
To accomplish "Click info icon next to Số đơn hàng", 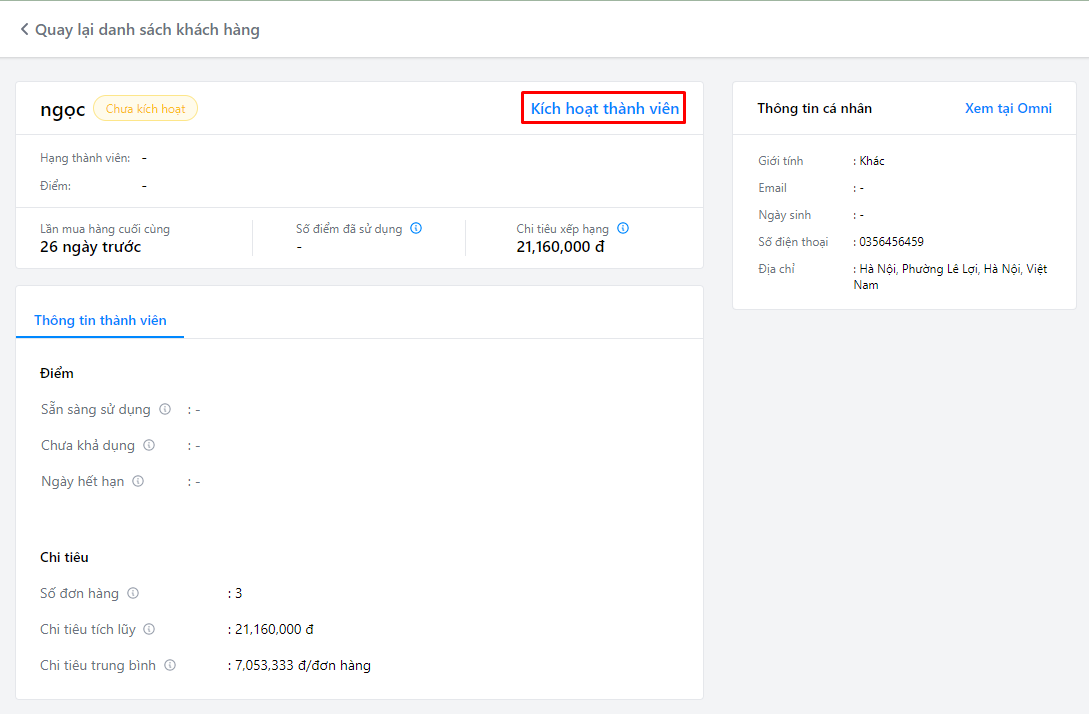I will pyautogui.click(x=133, y=593).
